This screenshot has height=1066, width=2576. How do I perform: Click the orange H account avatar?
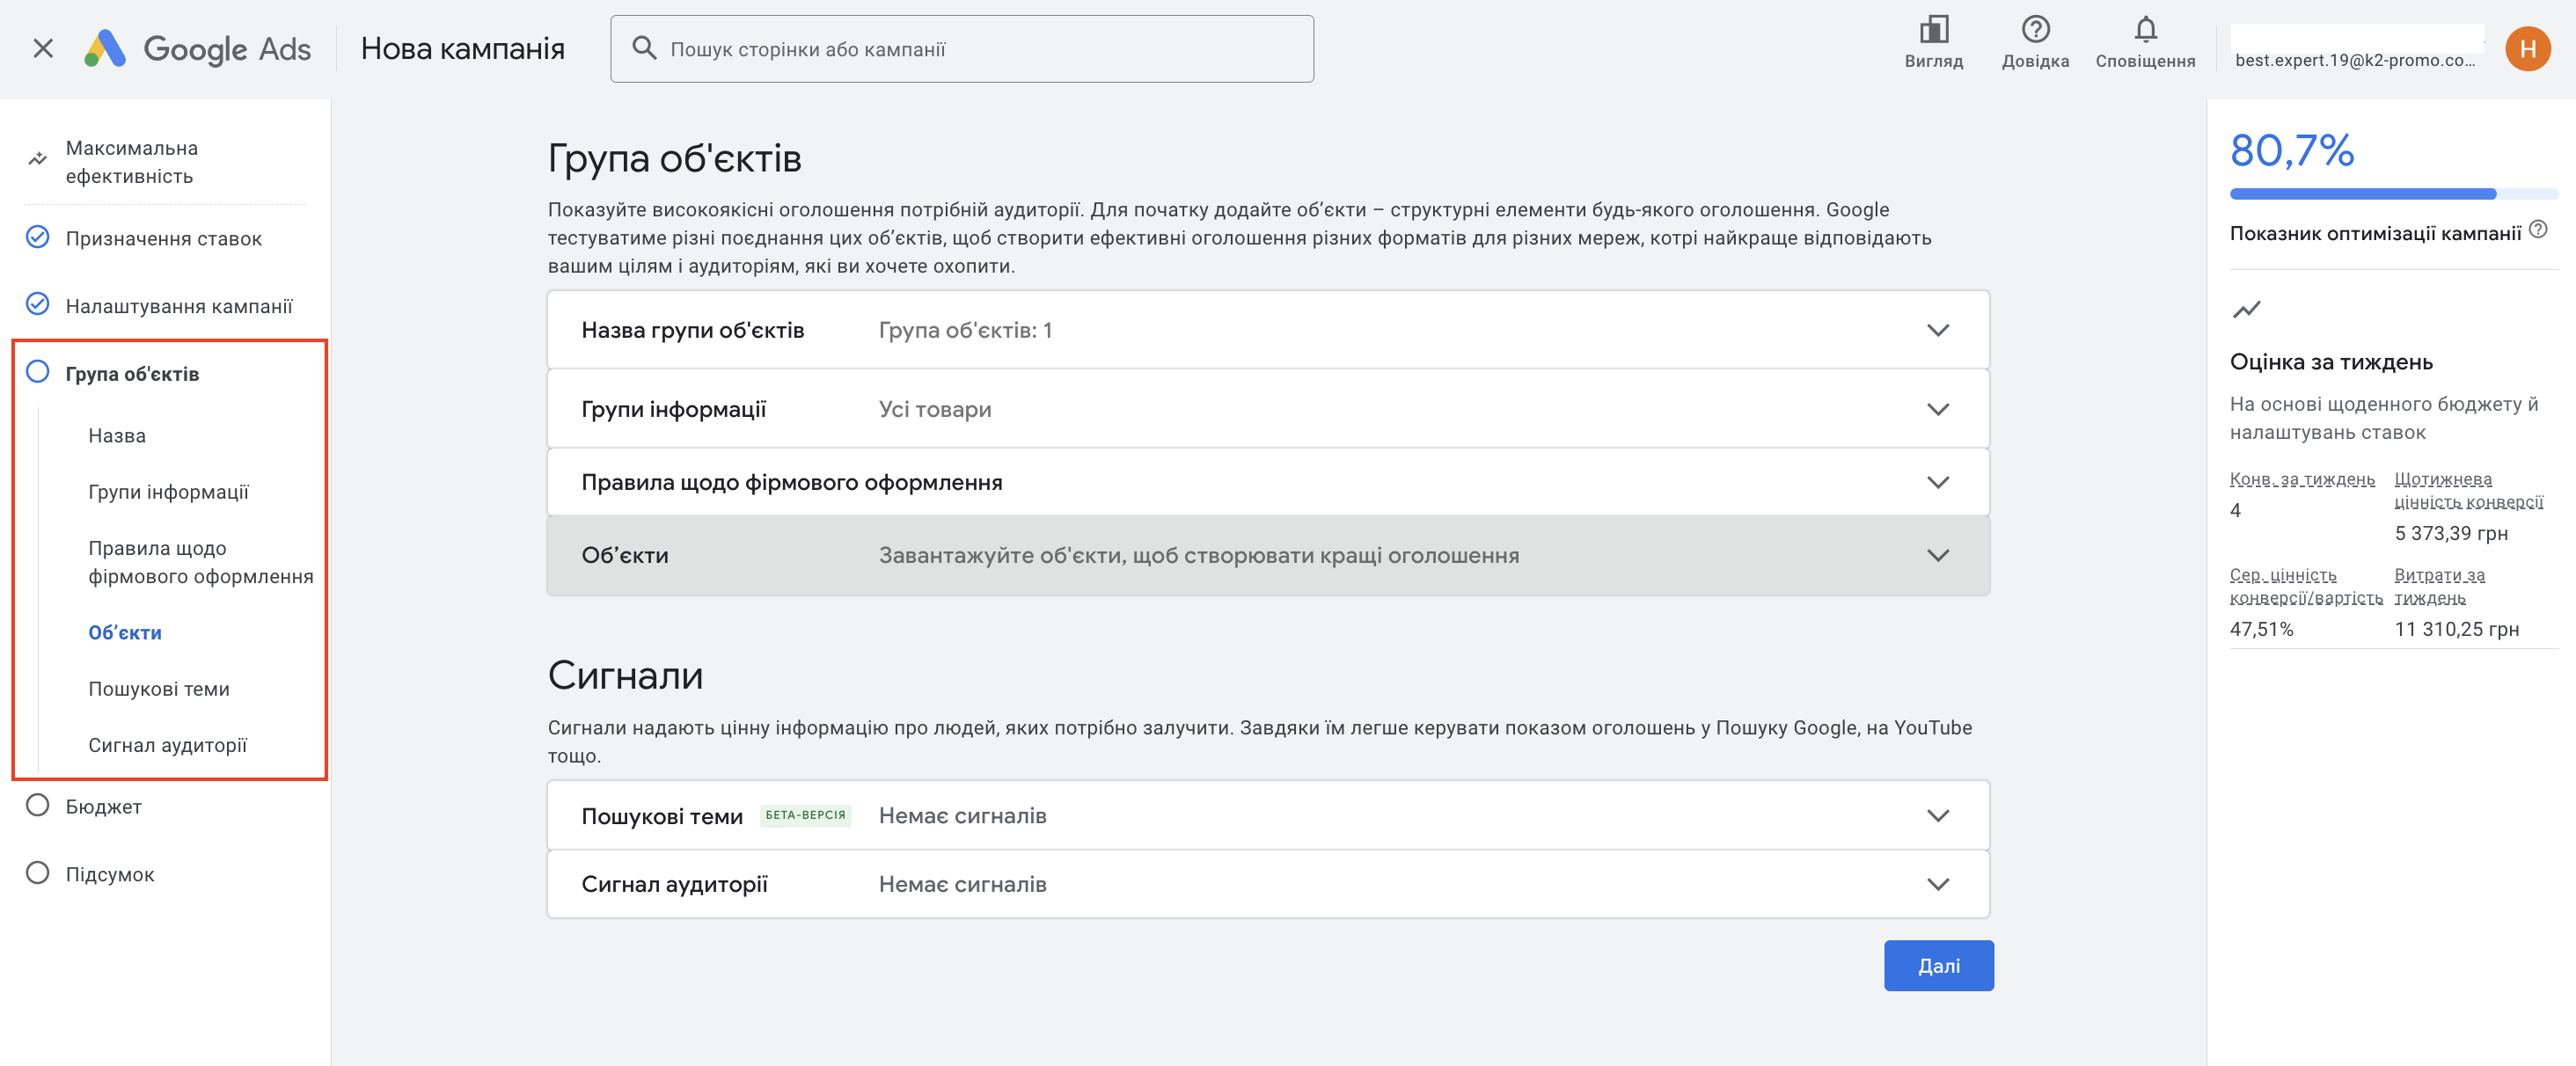2526,48
